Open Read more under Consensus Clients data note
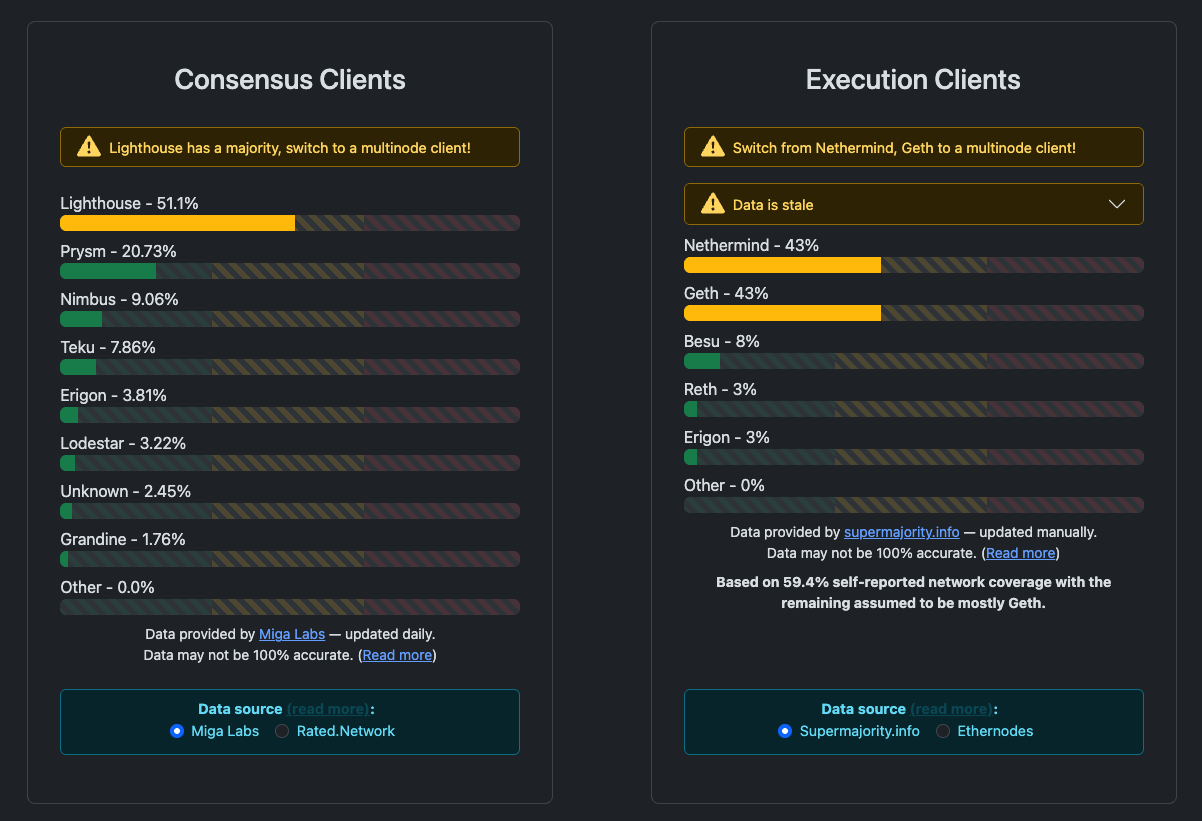This screenshot has width=1202, height=821. [398, 655]
